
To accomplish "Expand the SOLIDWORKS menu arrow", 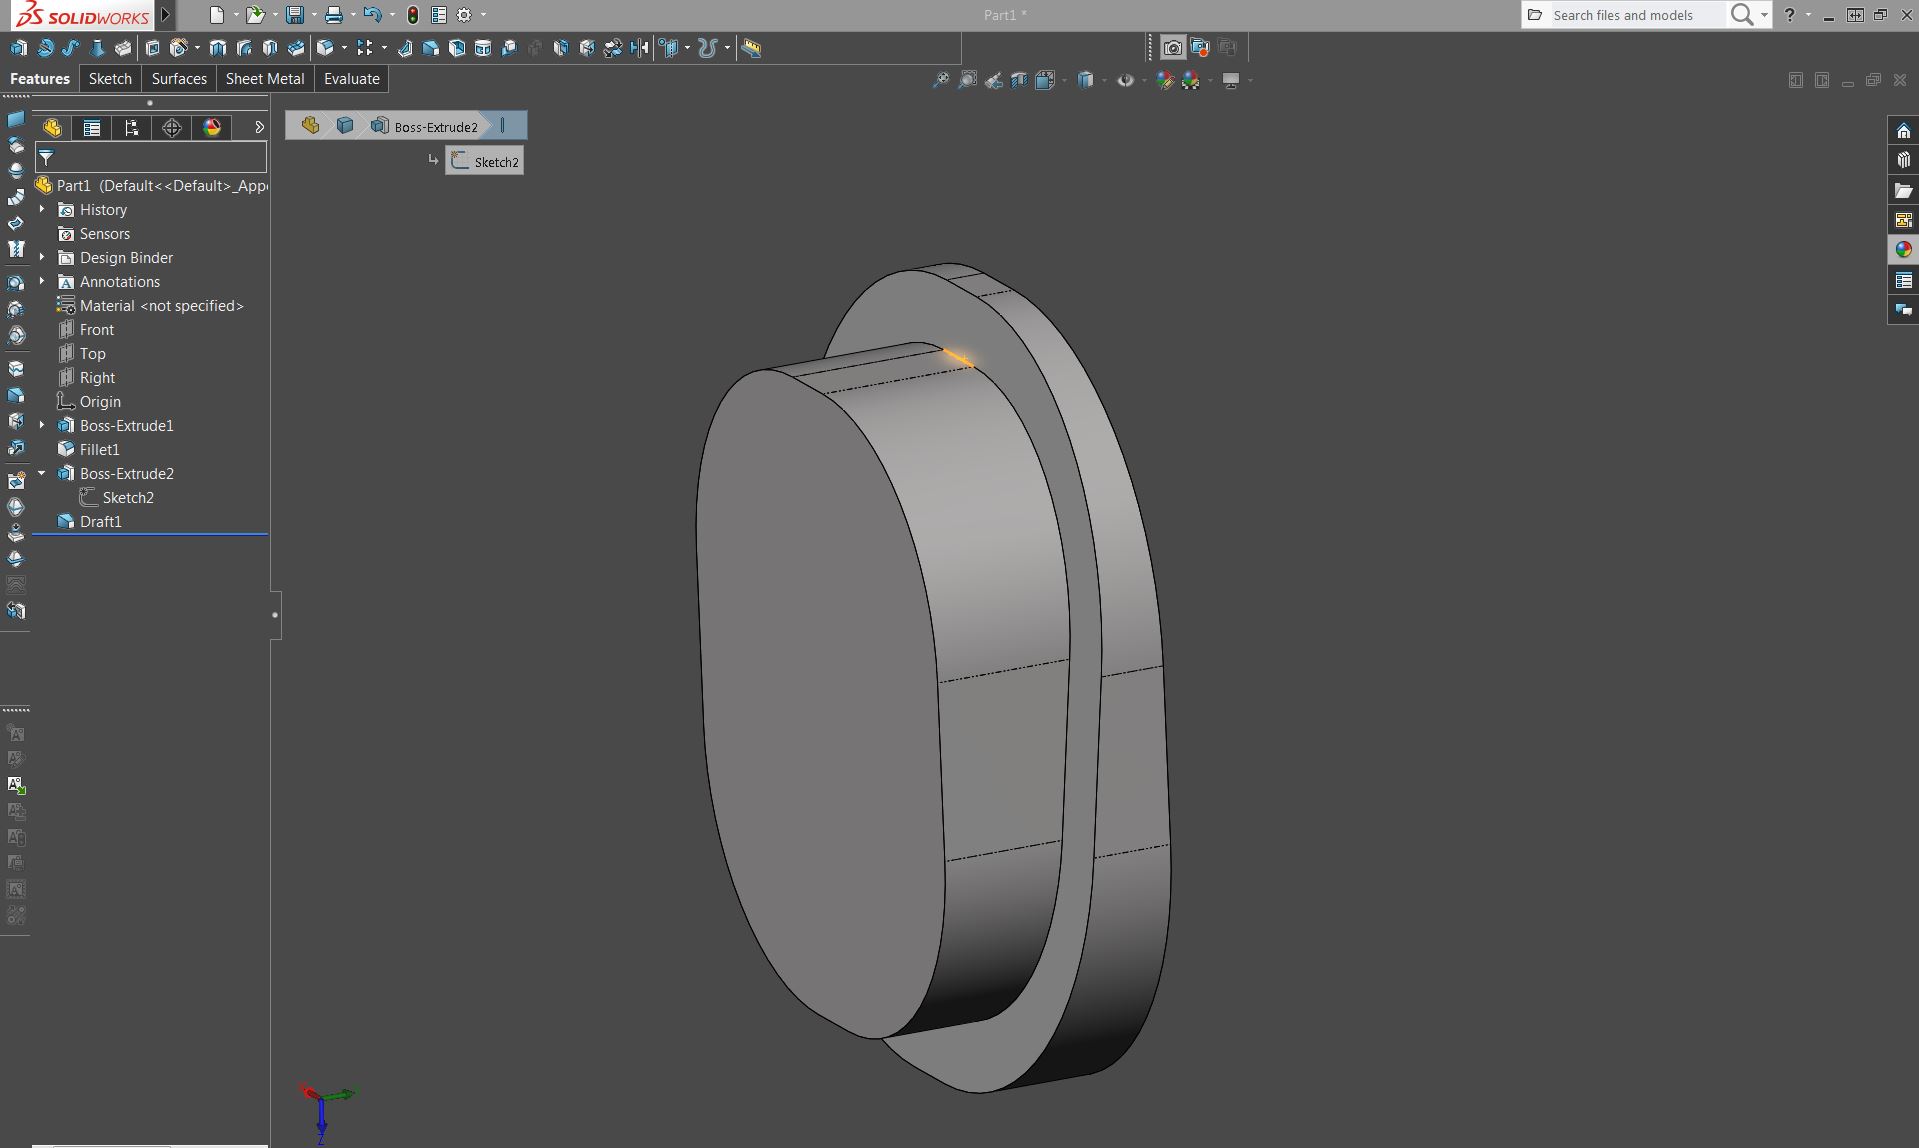I will 166,15.
